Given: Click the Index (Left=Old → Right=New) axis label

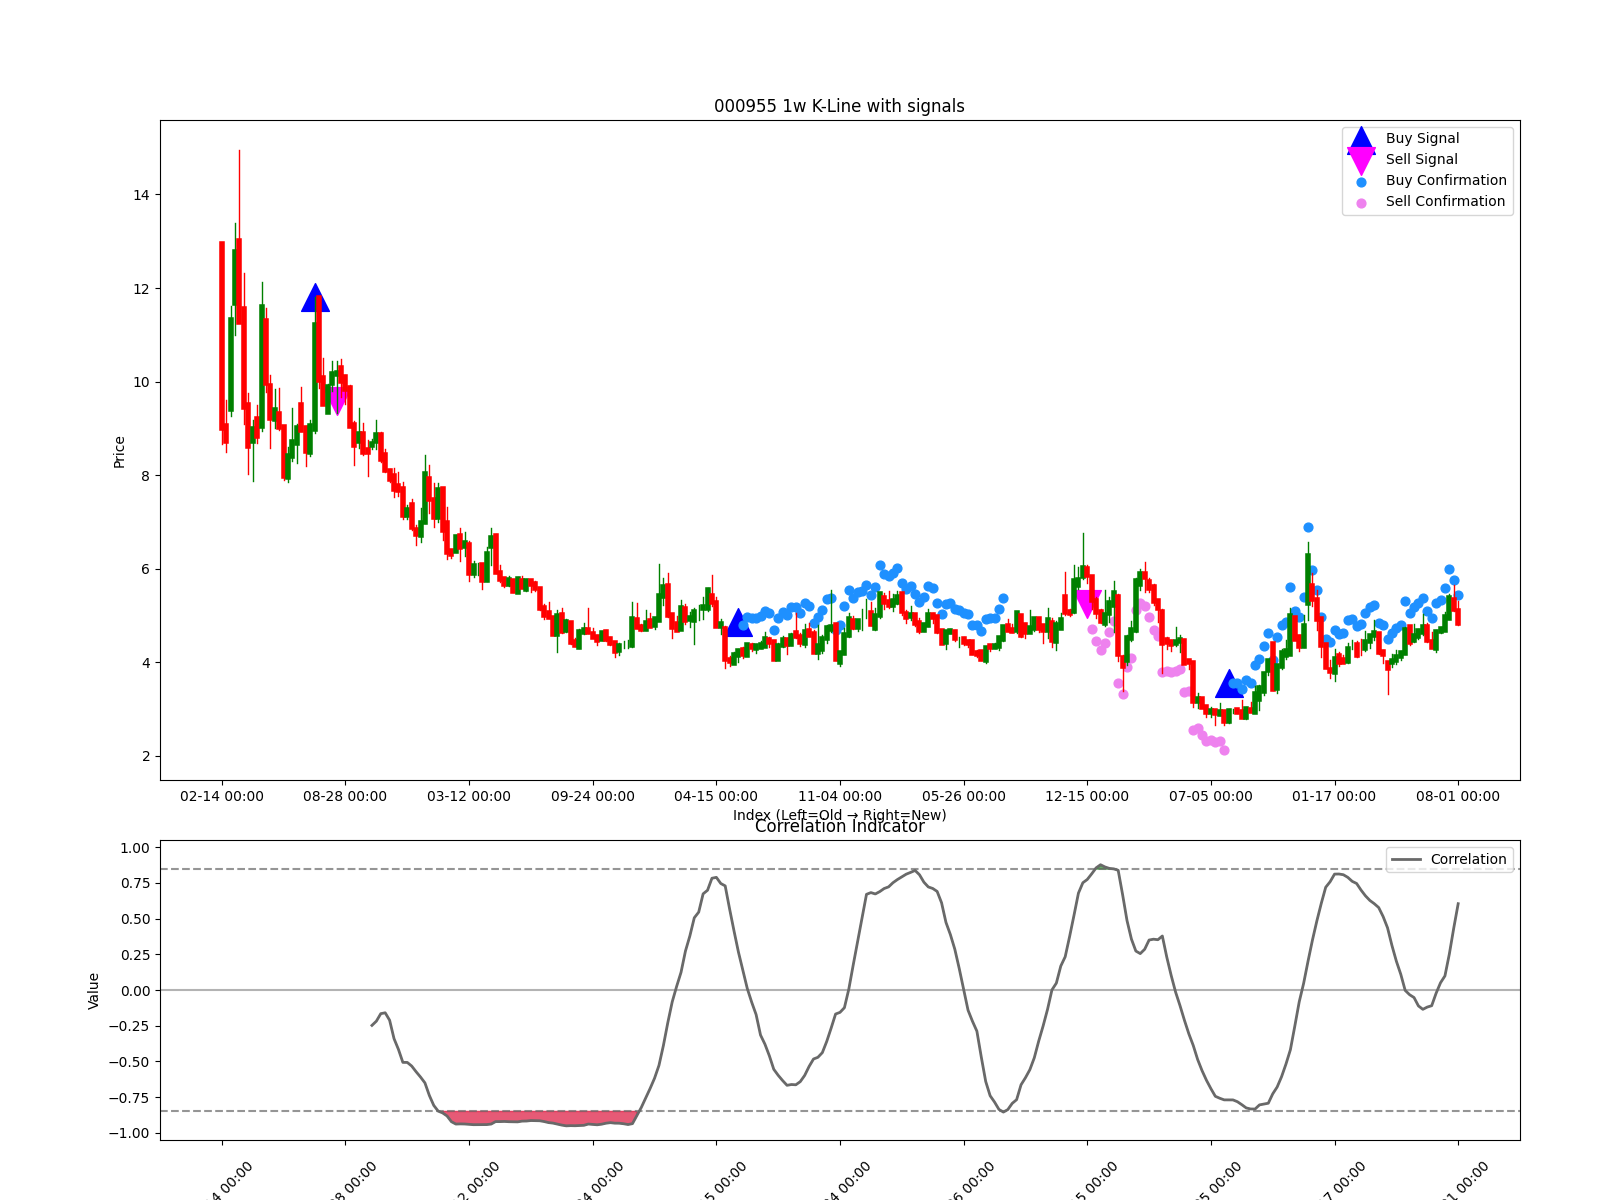Looking at the screenshot, I should 839,815.
